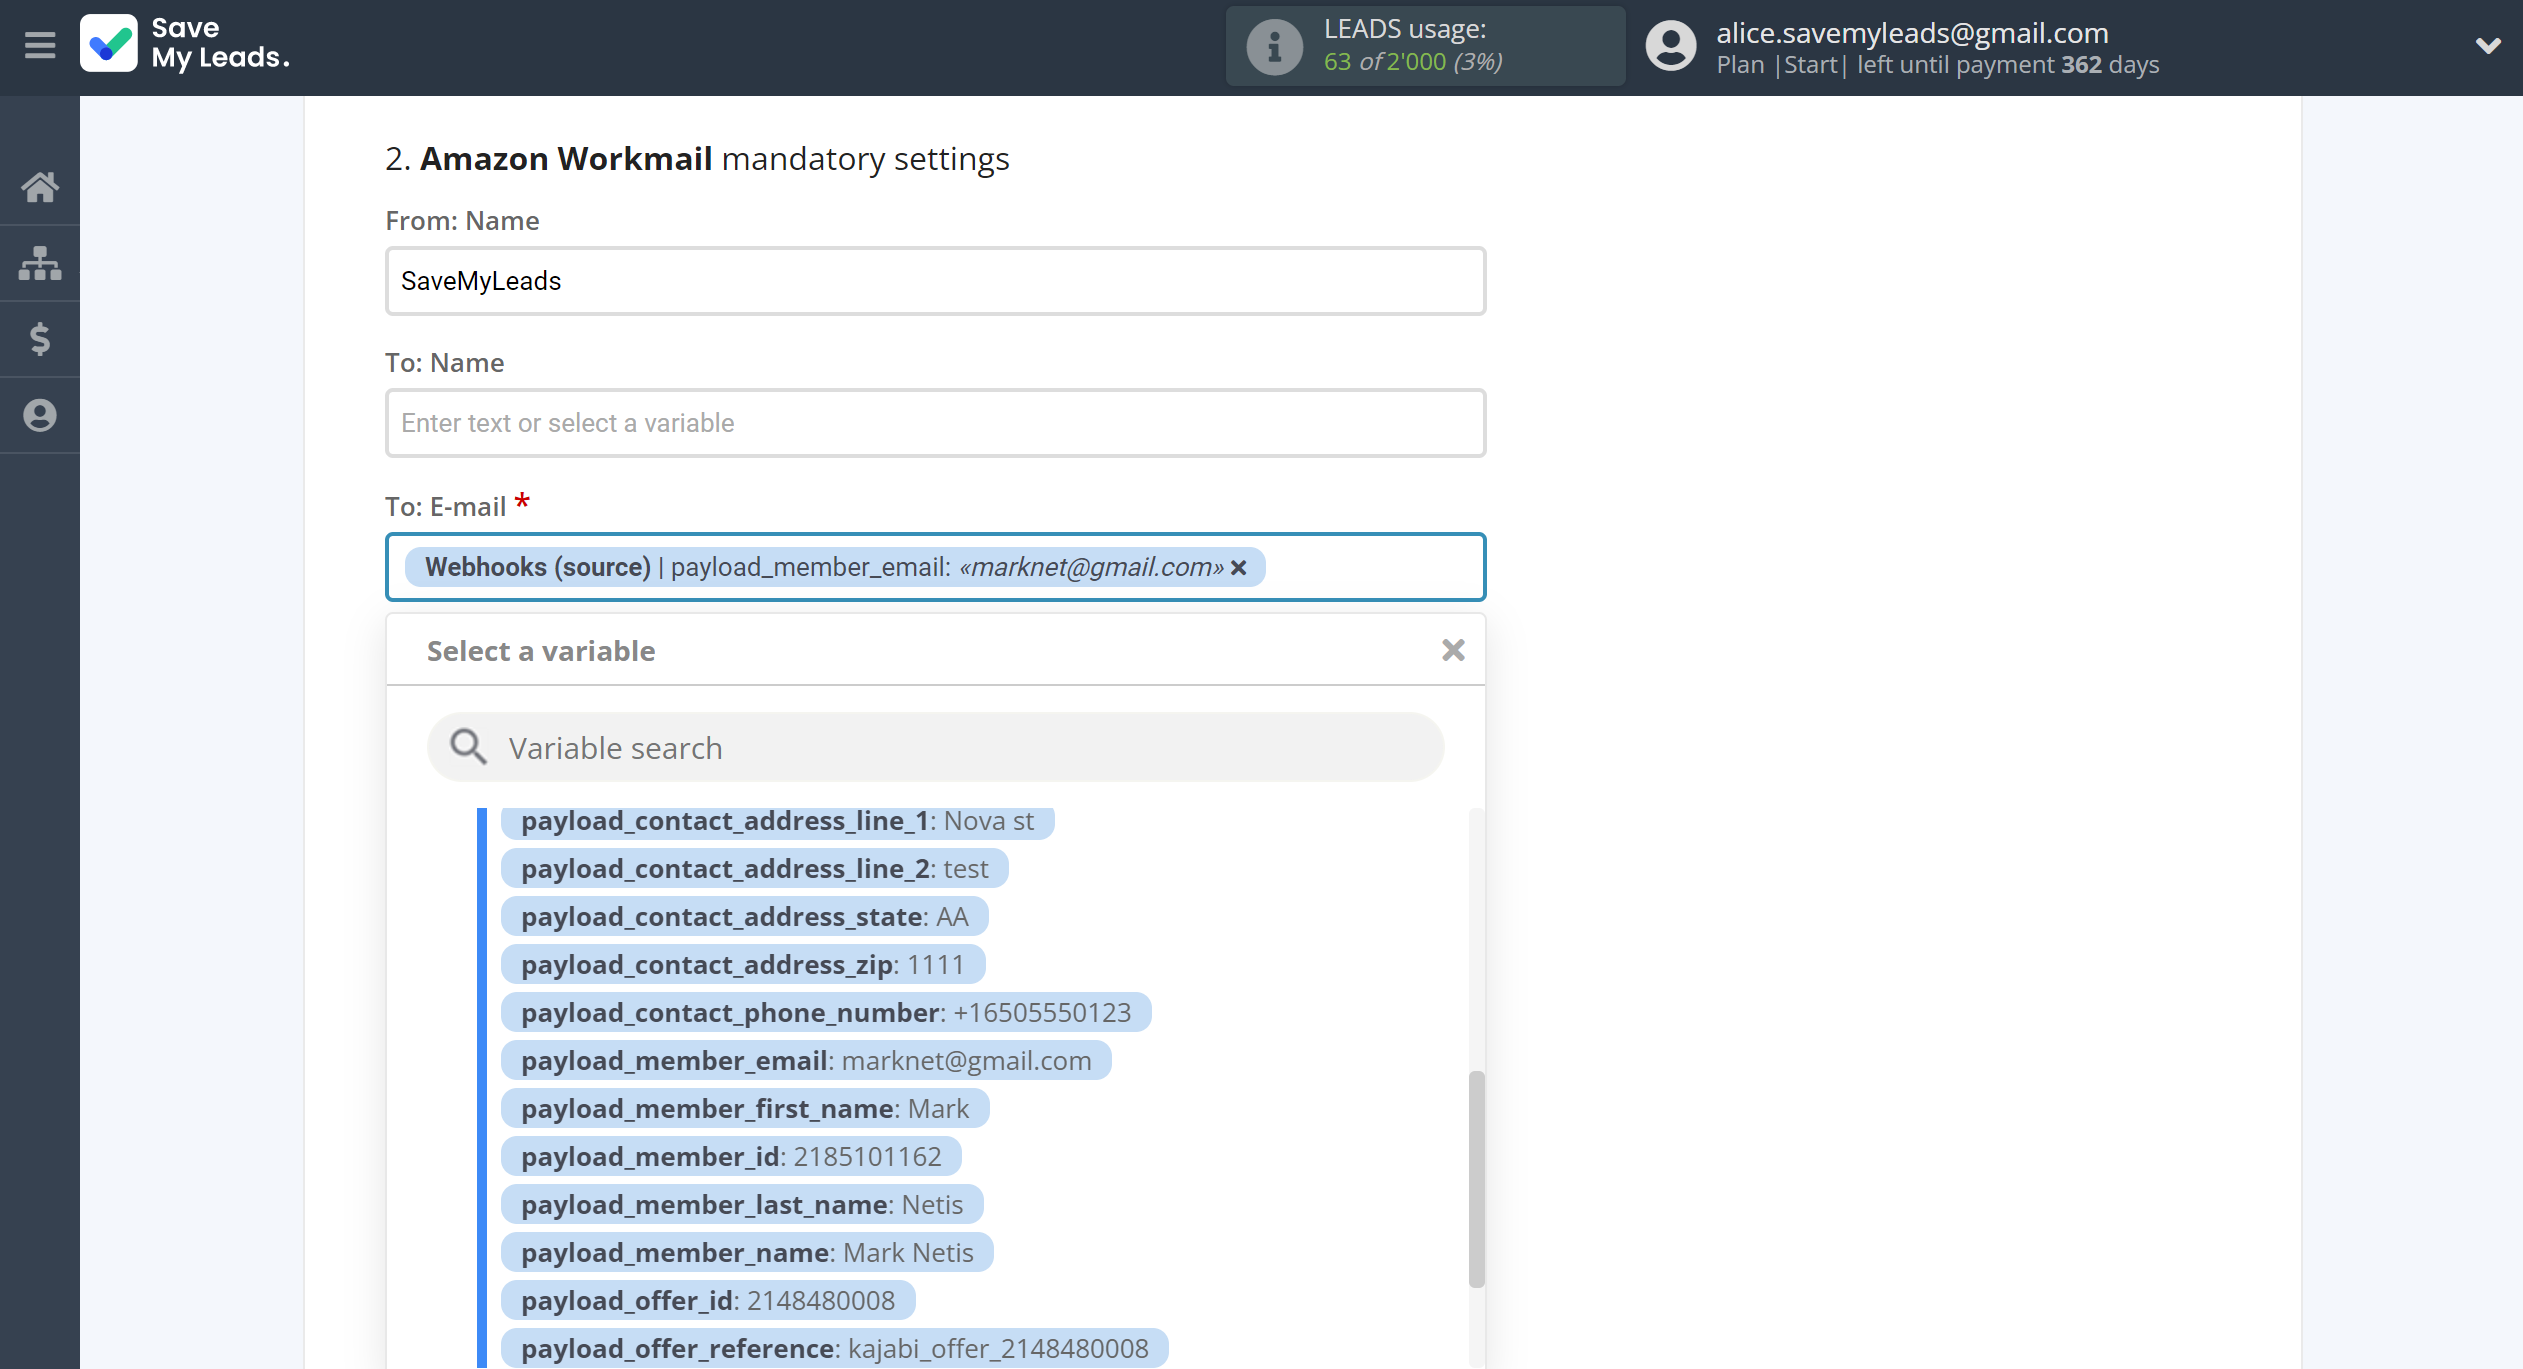Select payload_contact_address_line_1 variable
2523x1369 pixels.
pyautogui.click(x=777, y=821)
